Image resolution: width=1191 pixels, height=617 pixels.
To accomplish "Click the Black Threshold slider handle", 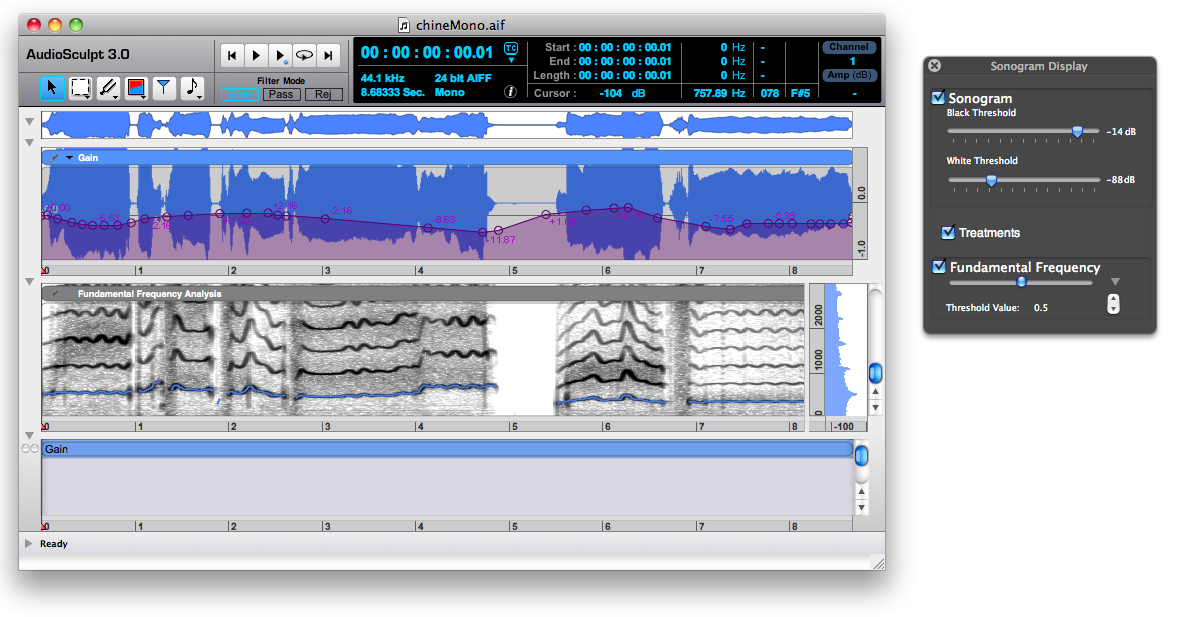I will point(1077,131).
